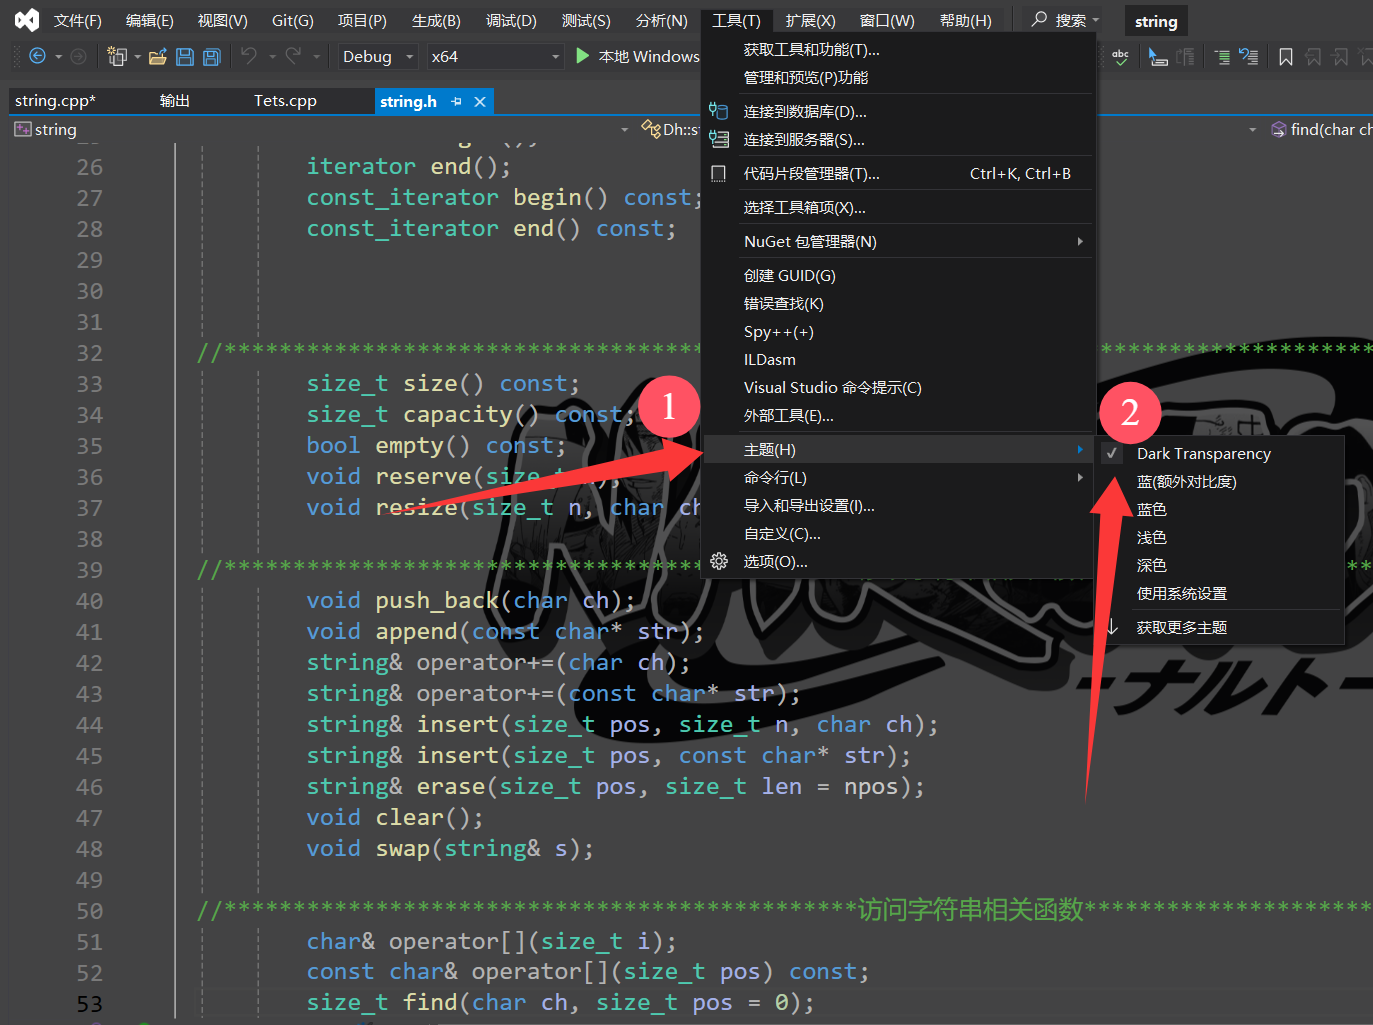Click the green start debugging play icon
The image size is (1373, 1025).
pyautogui.click(x=583, y=56)
